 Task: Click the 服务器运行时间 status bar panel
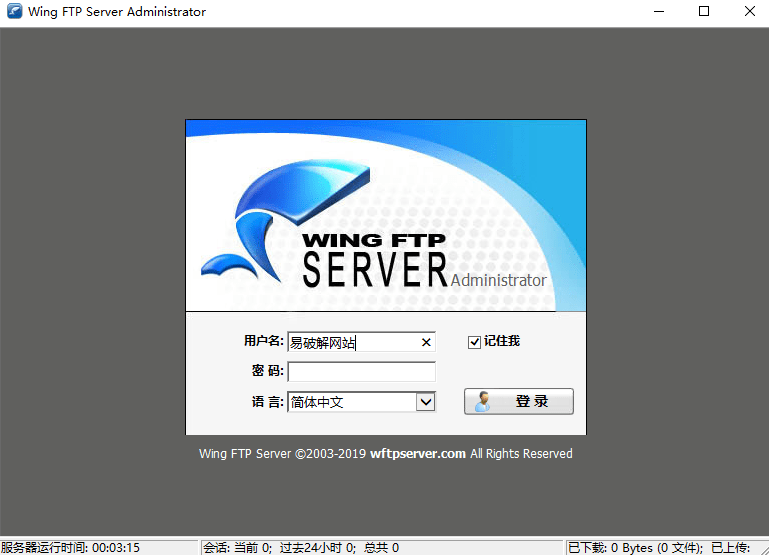point(70,547)
